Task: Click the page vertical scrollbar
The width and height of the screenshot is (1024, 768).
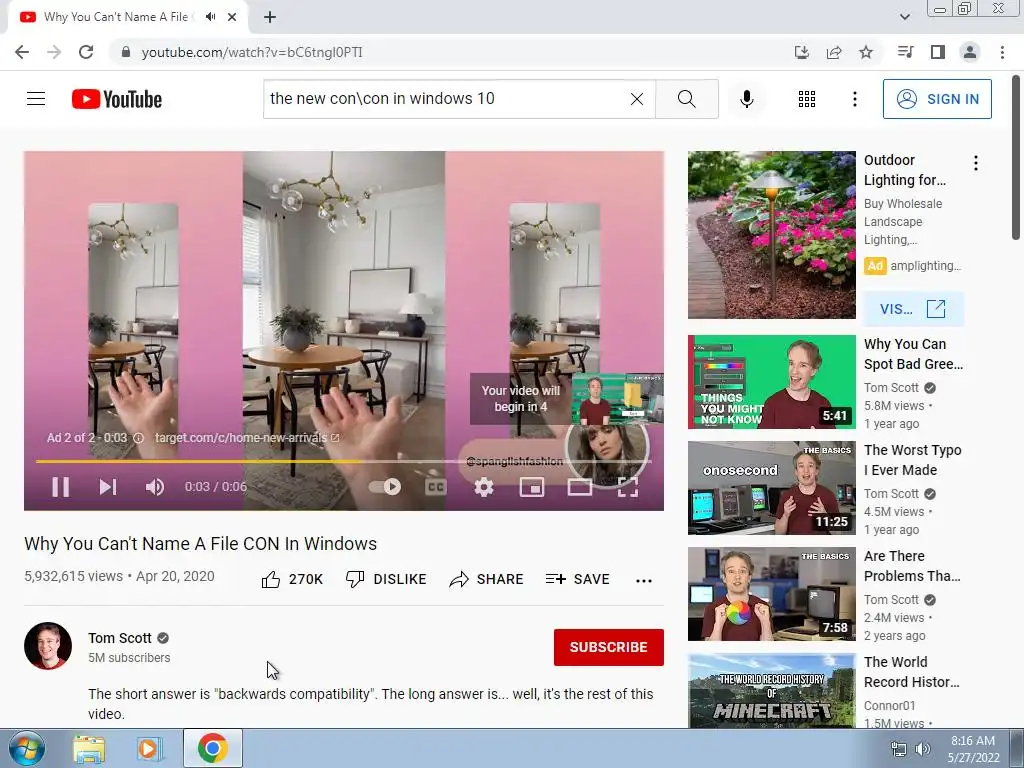Action: [1016, 157]
